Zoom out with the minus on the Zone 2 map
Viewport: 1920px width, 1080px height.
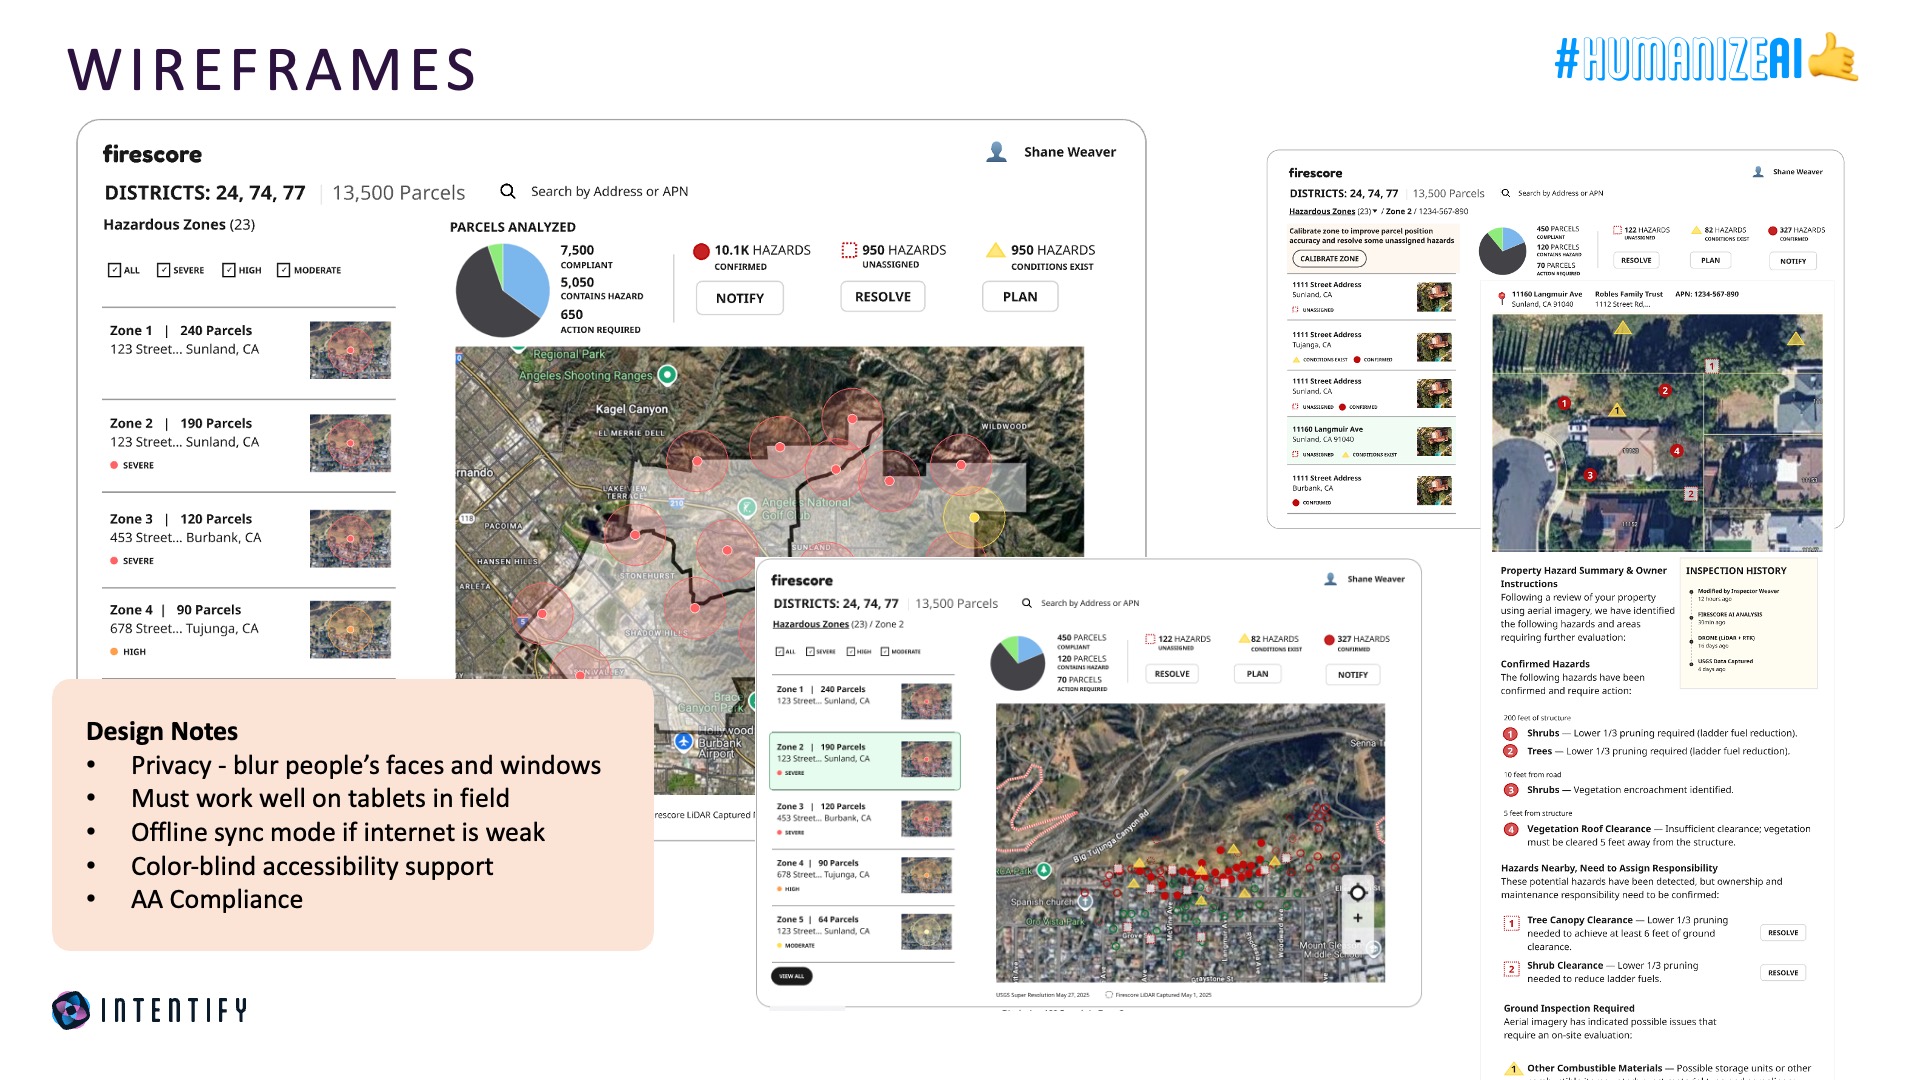tap(1357, 940)
